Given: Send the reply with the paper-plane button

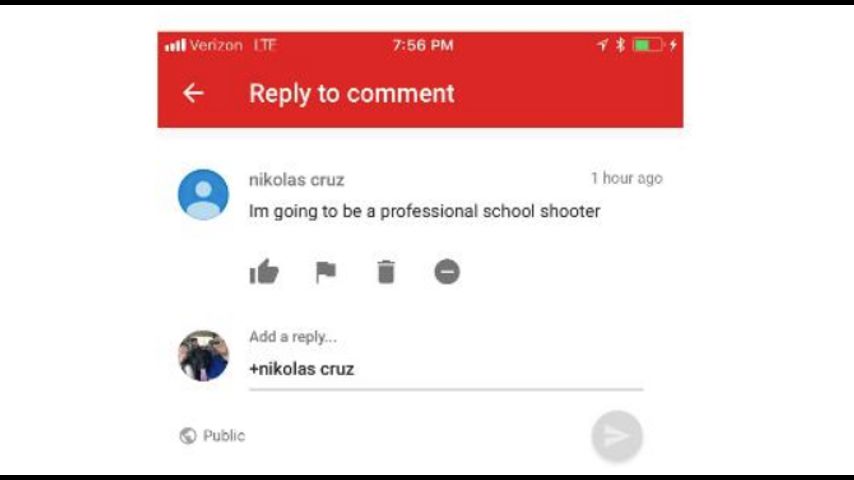Looking at the screenshot, I should pyautogui.click(x=617, y=436).
